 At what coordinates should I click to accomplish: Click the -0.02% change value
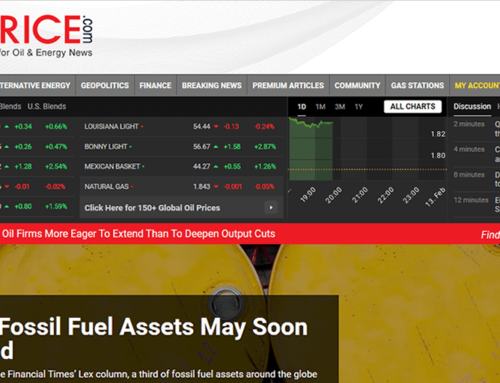55,186
